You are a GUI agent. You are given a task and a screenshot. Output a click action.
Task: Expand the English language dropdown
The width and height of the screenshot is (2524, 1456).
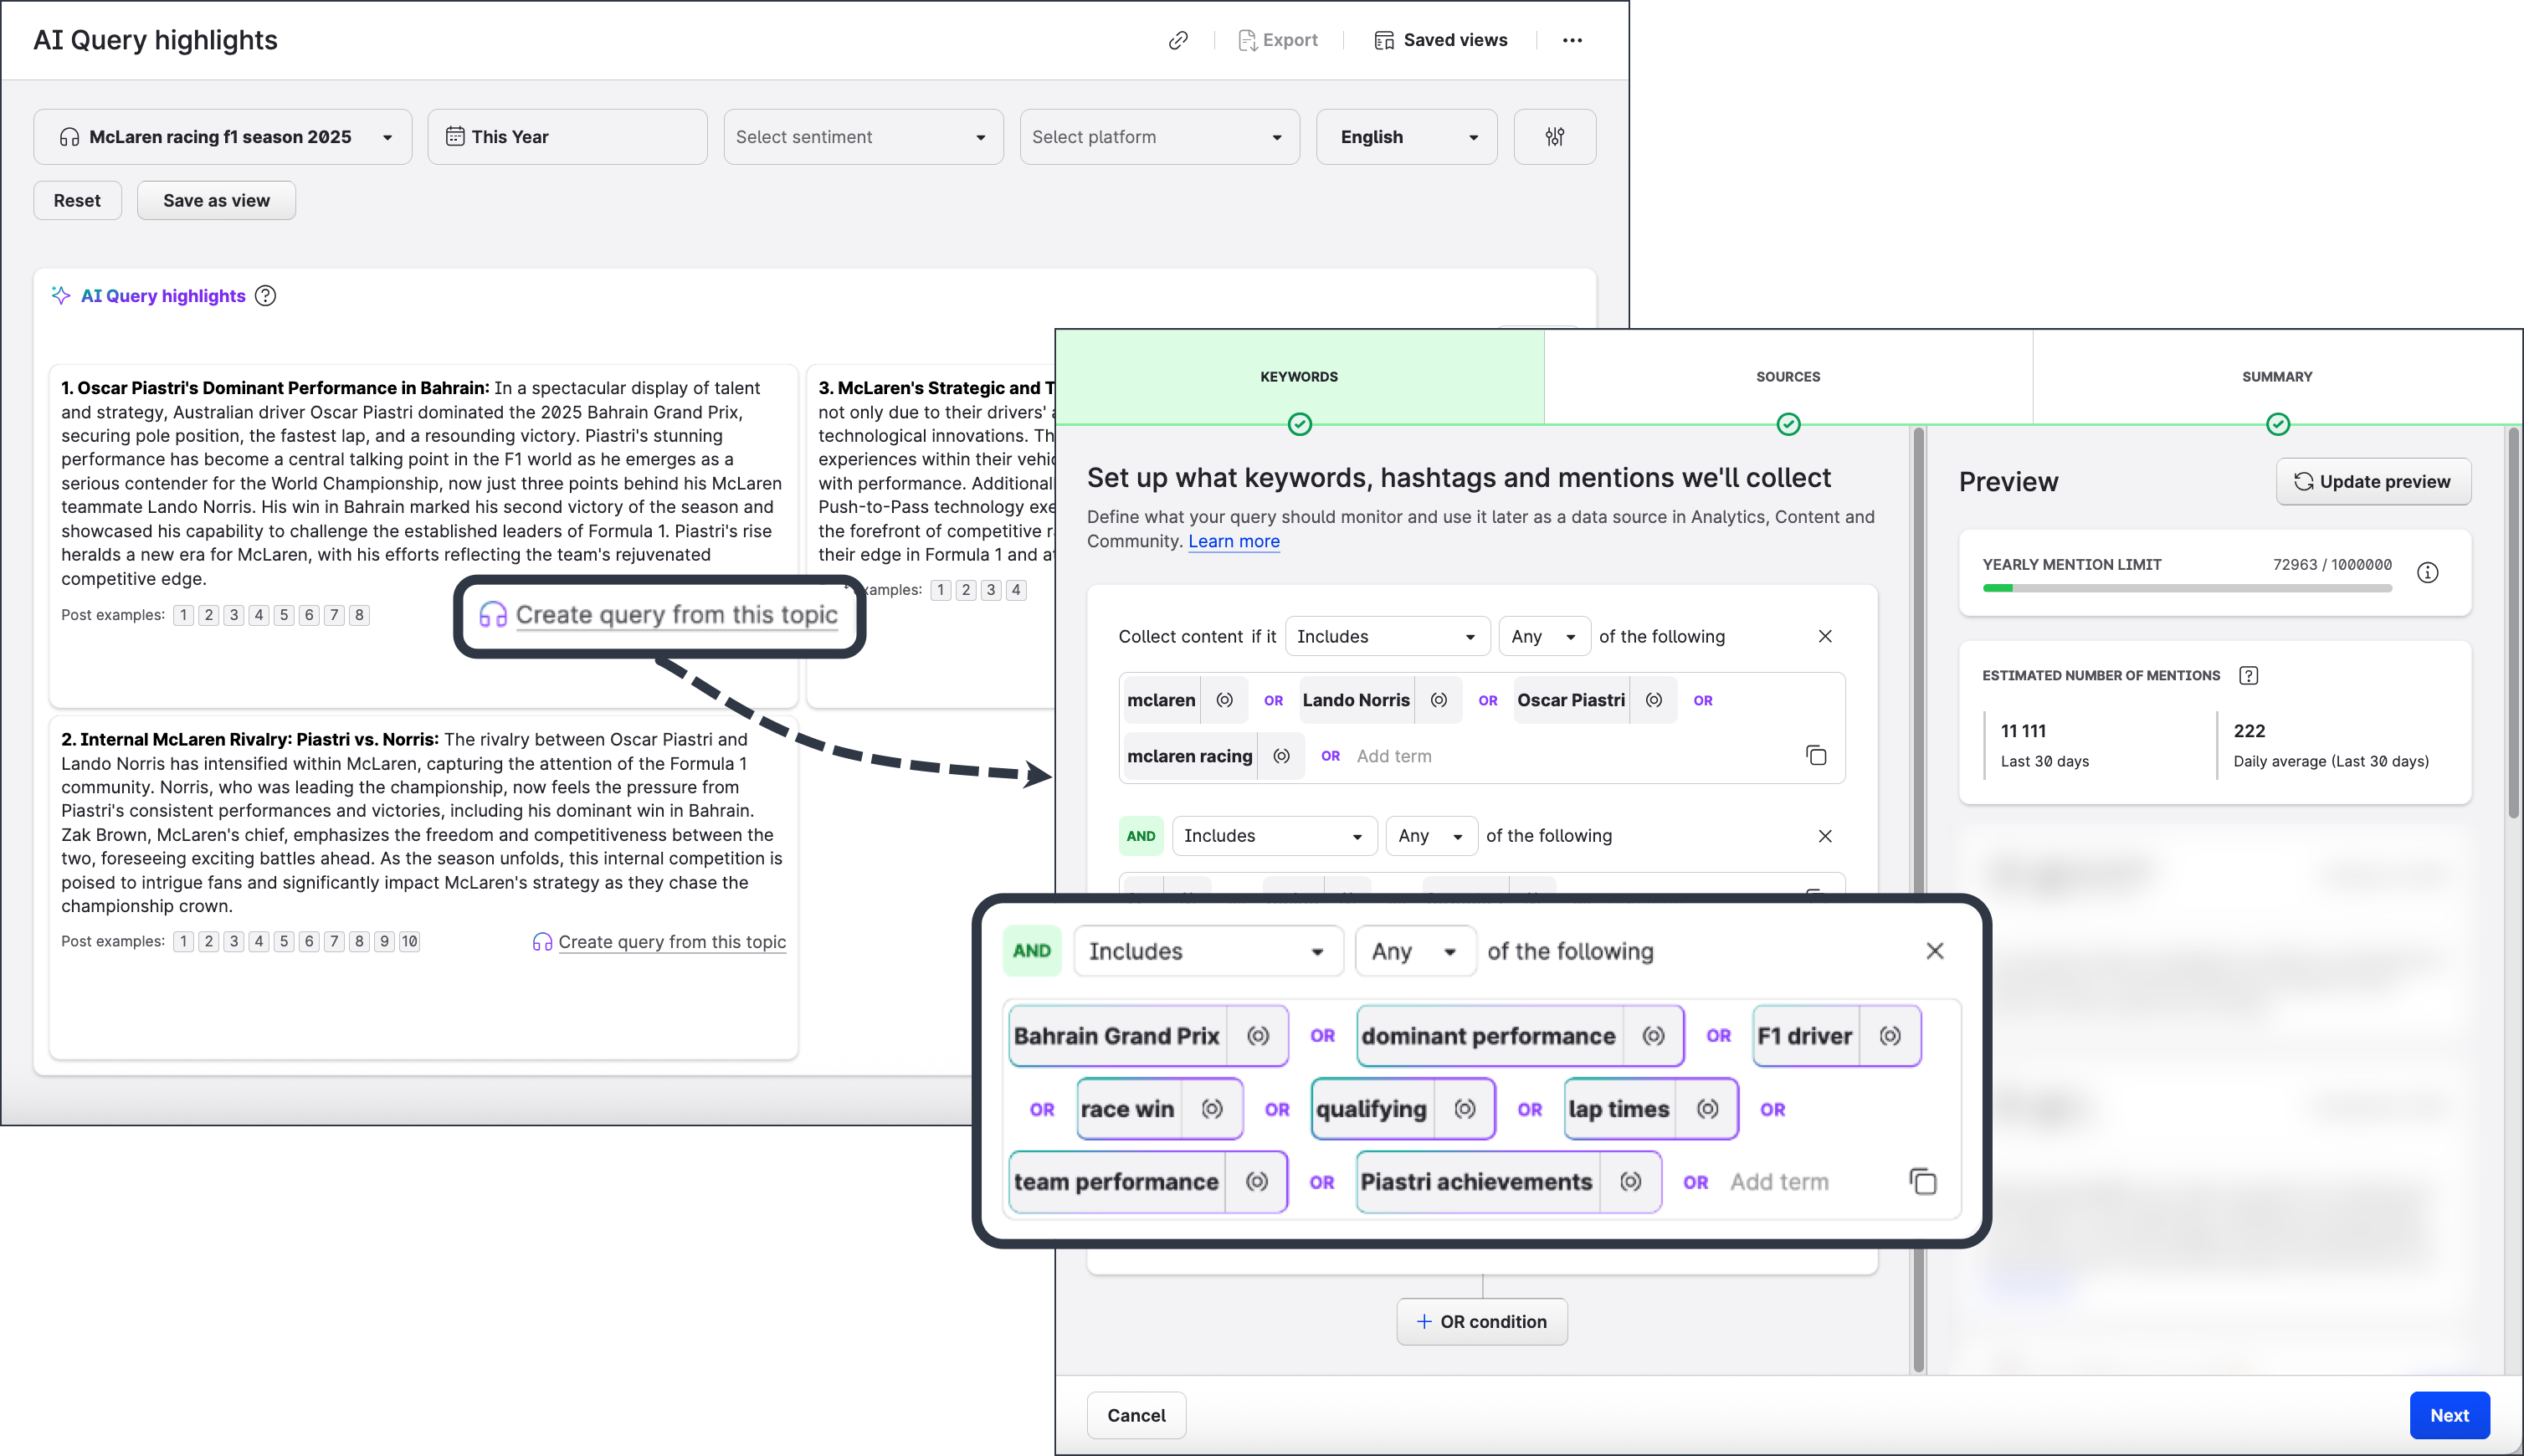coord(1406,137)
